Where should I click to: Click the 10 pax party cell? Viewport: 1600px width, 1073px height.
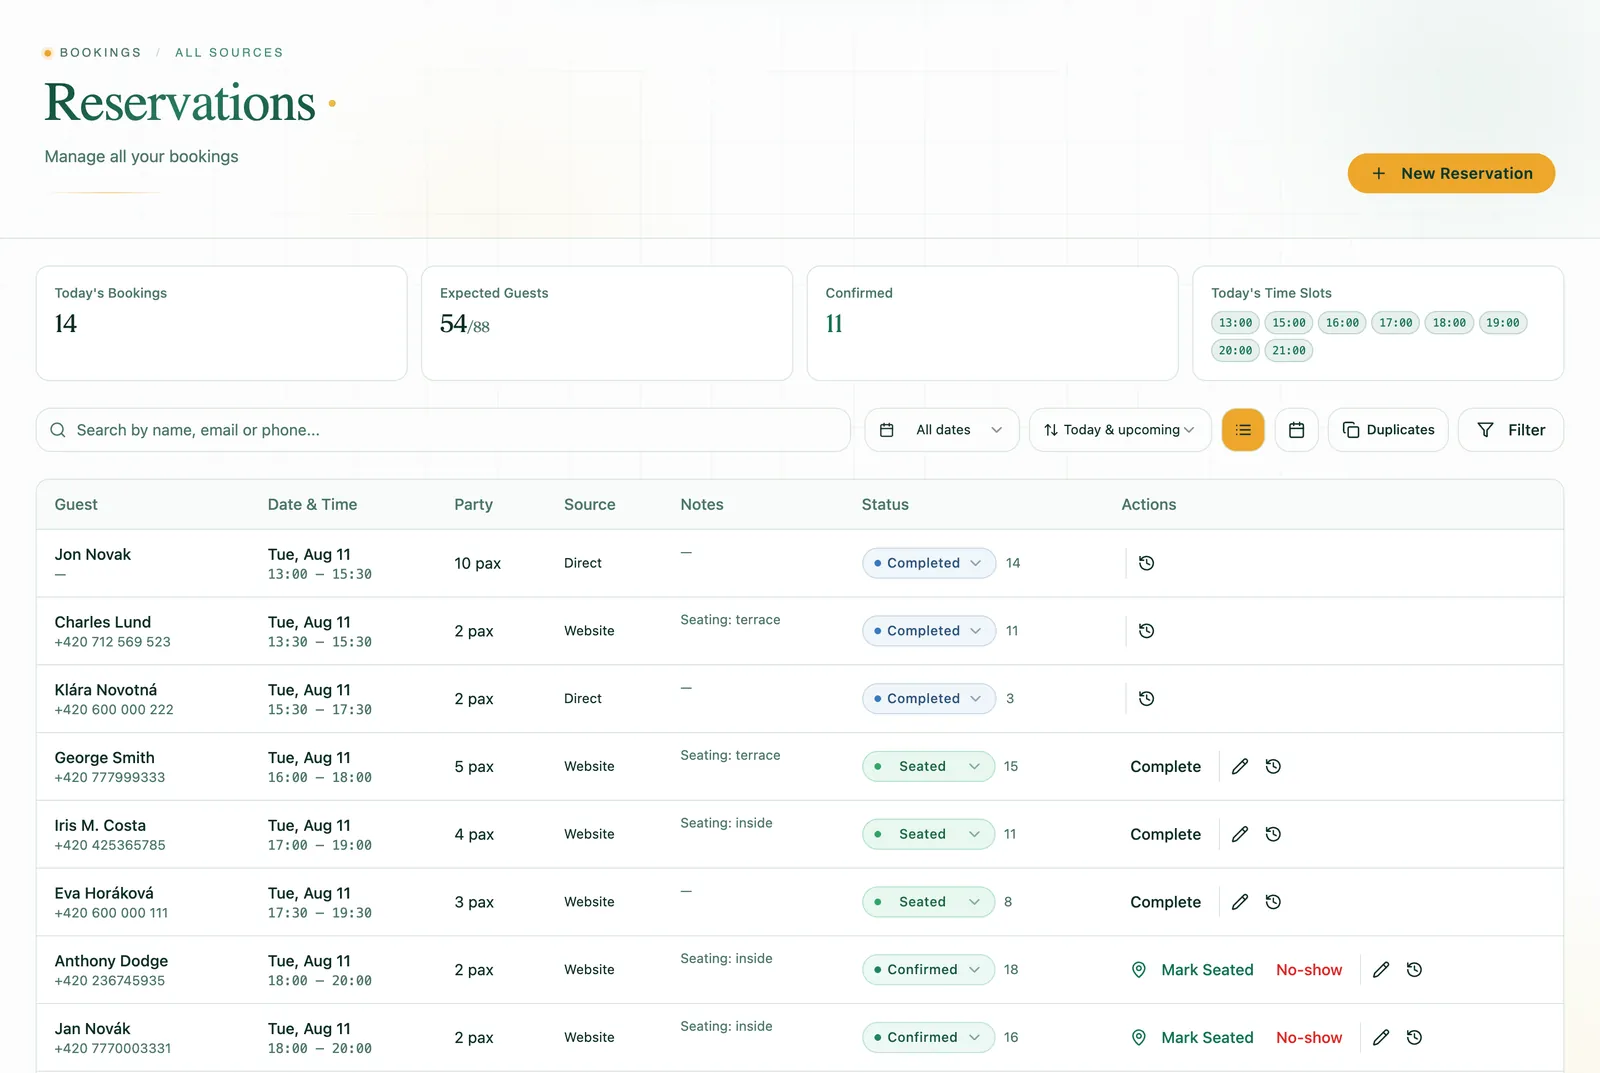coord(477,563)
